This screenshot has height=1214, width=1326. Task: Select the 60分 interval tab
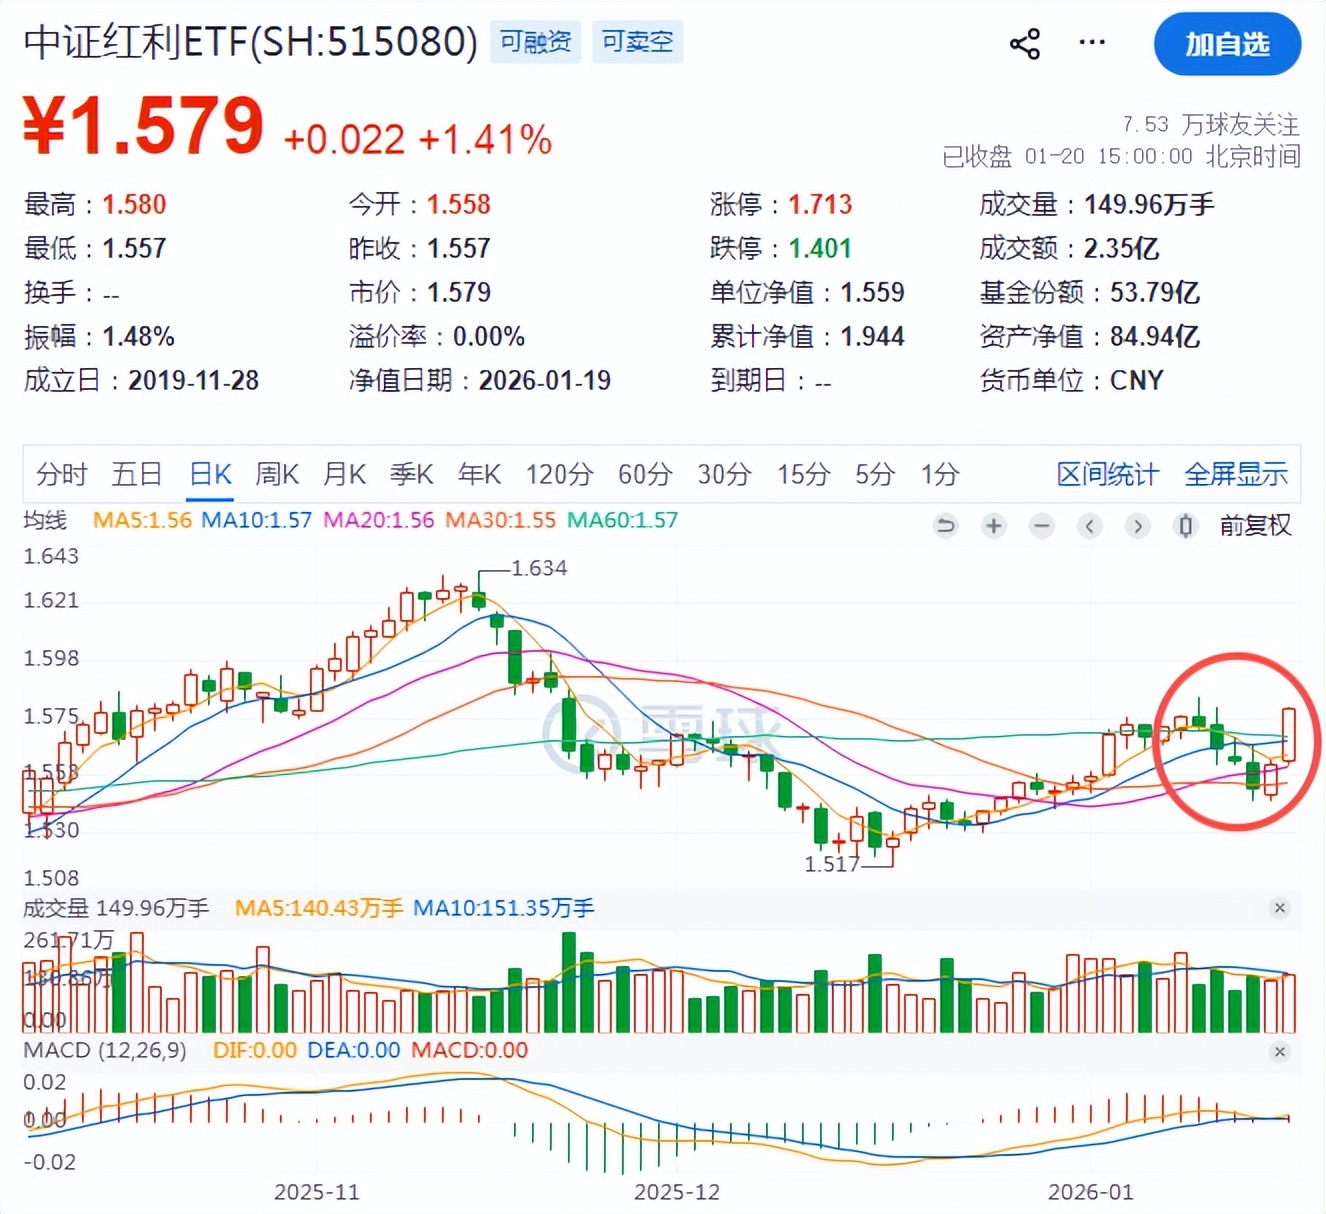[645, 474]
